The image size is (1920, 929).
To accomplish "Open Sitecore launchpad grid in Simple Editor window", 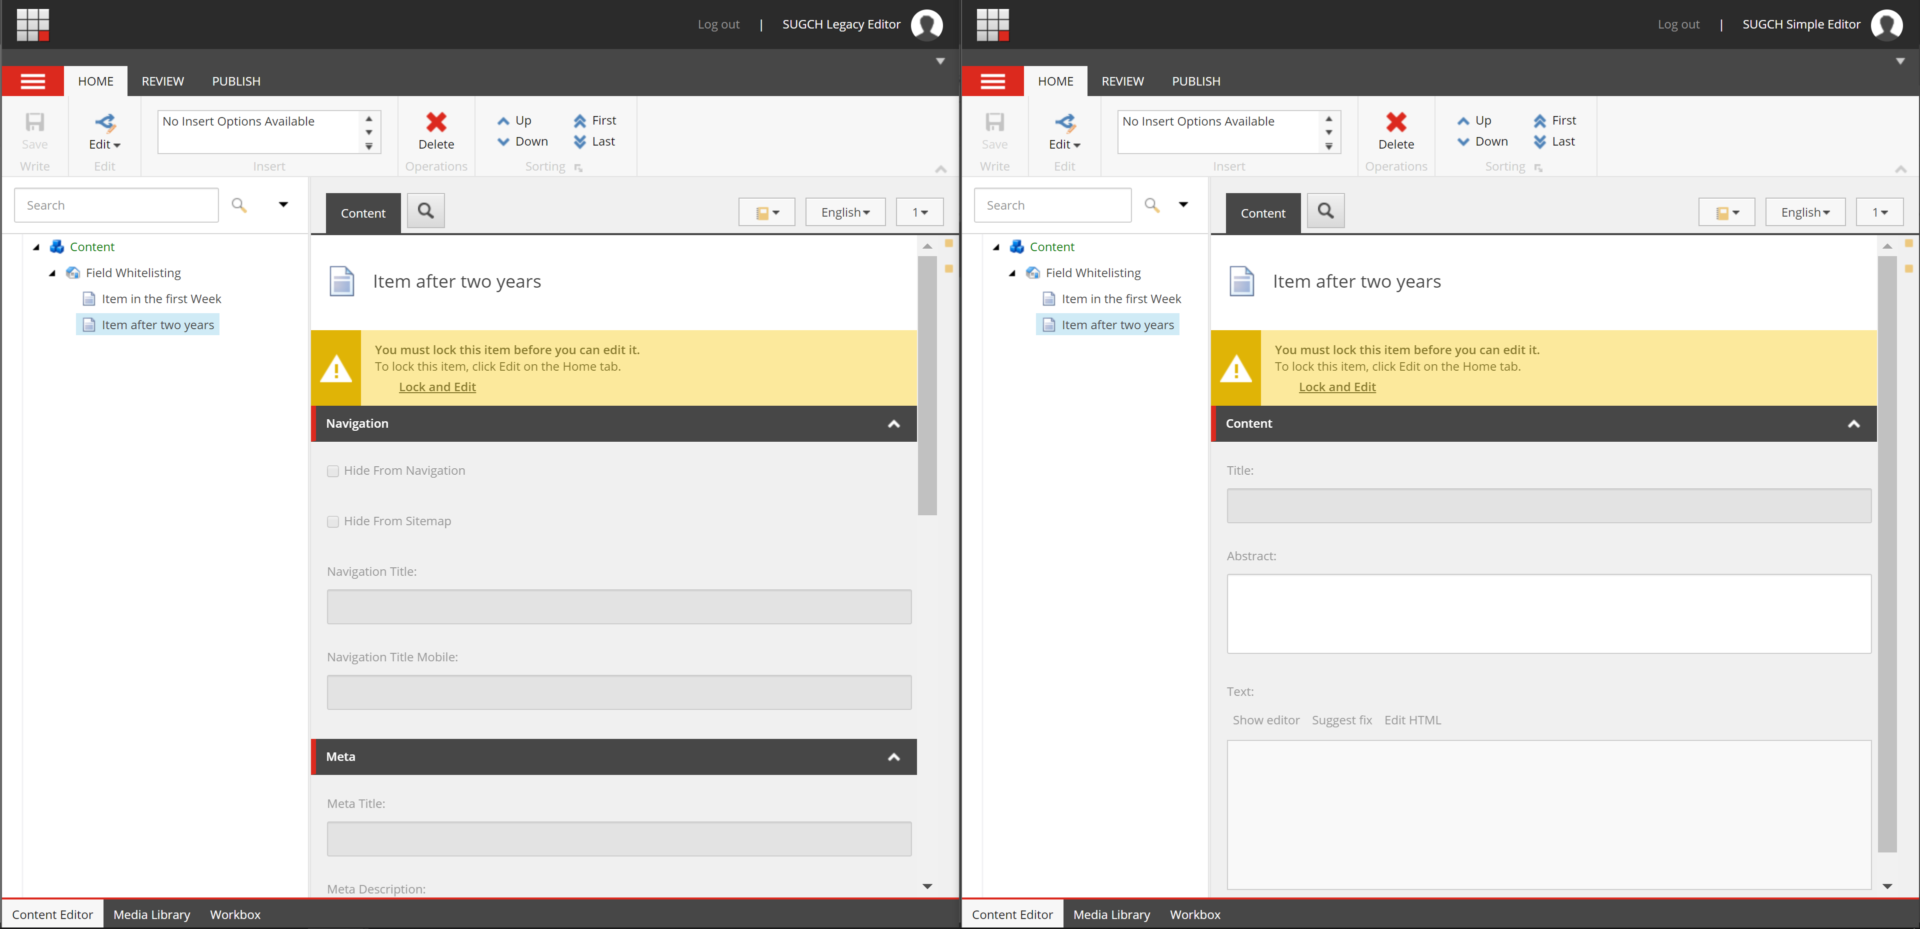I will click(993, 24).
